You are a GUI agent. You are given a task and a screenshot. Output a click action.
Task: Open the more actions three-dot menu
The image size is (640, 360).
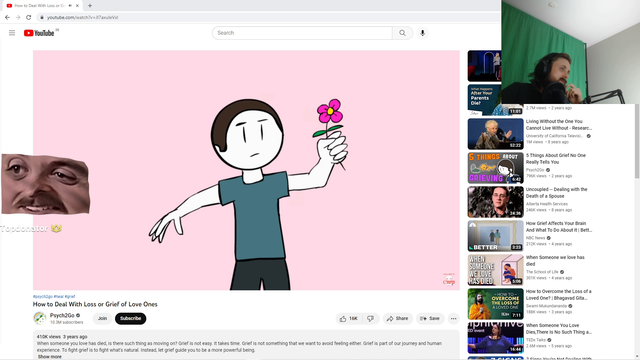click(453, 318)
